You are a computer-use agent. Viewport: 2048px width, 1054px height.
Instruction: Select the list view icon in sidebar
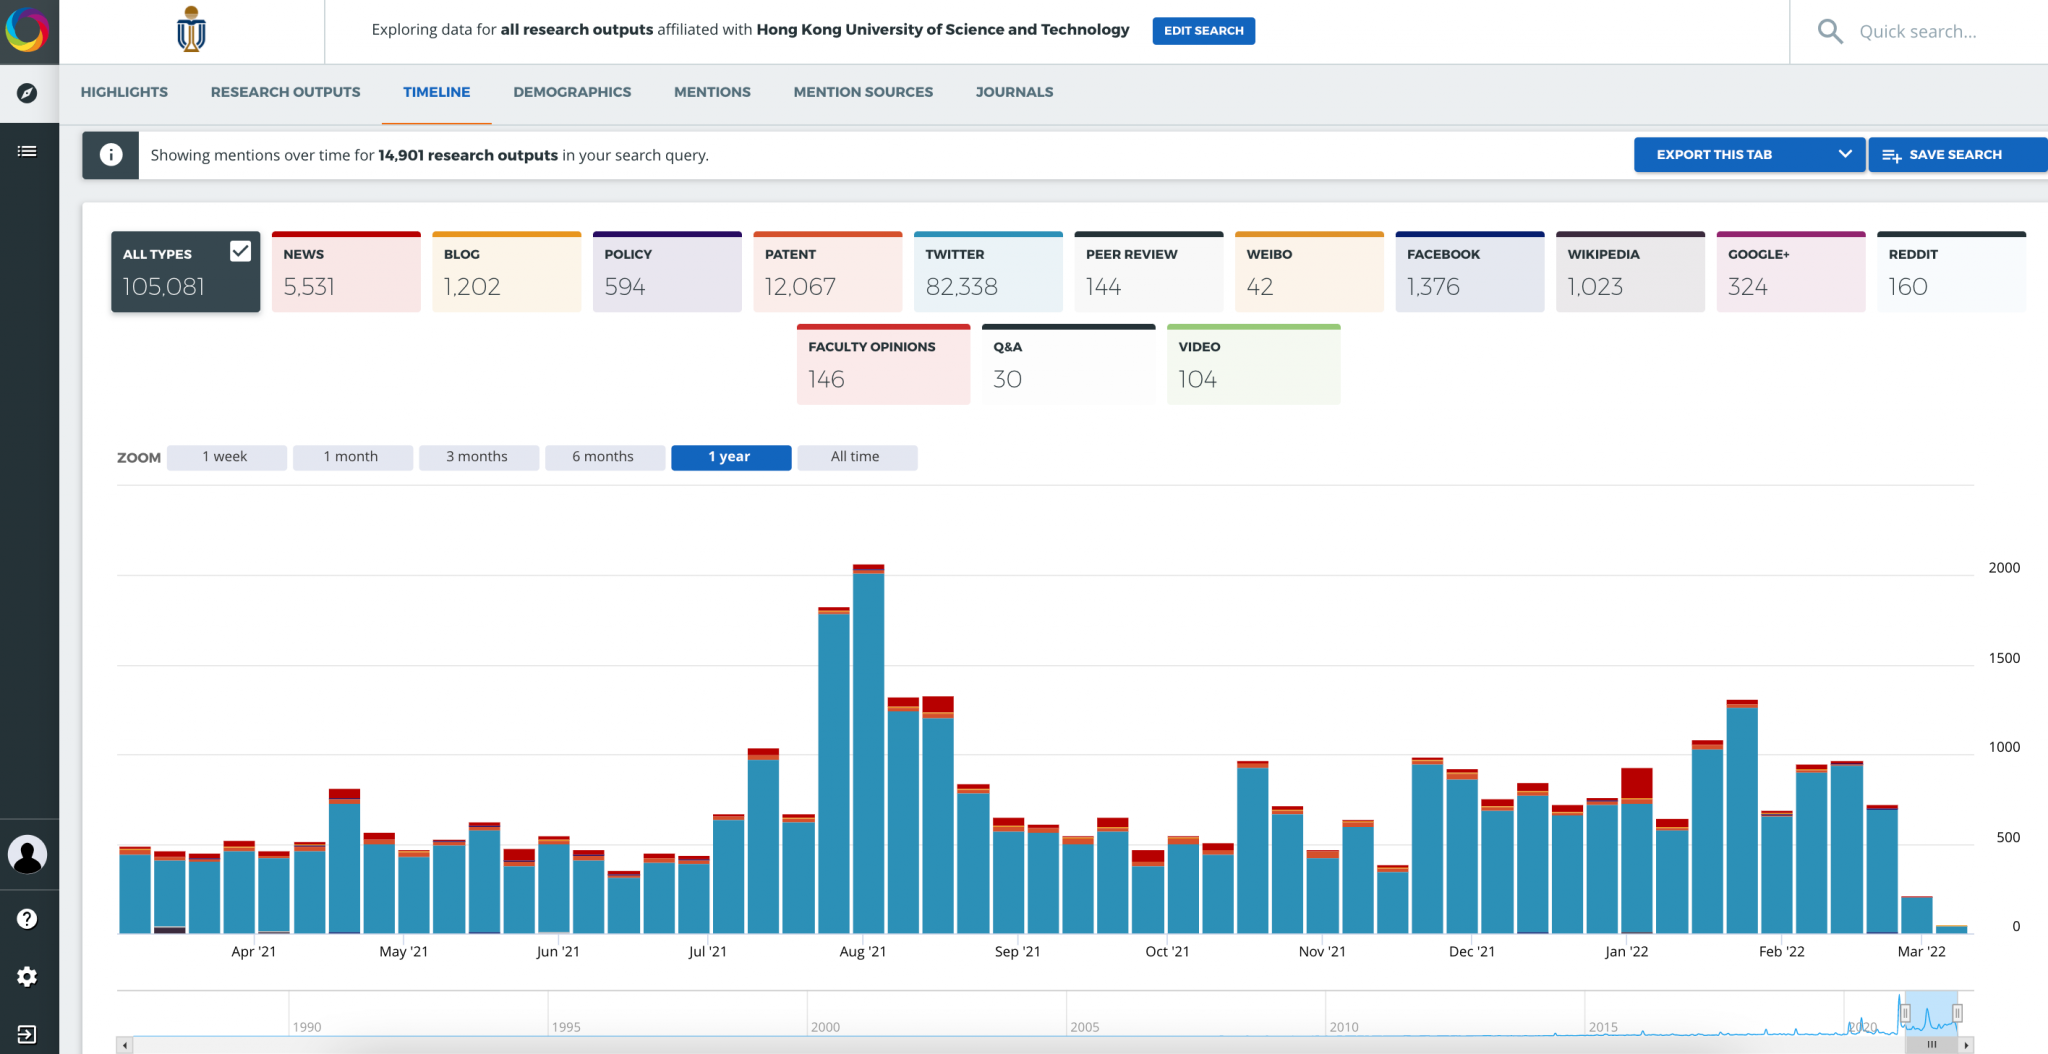28,151
